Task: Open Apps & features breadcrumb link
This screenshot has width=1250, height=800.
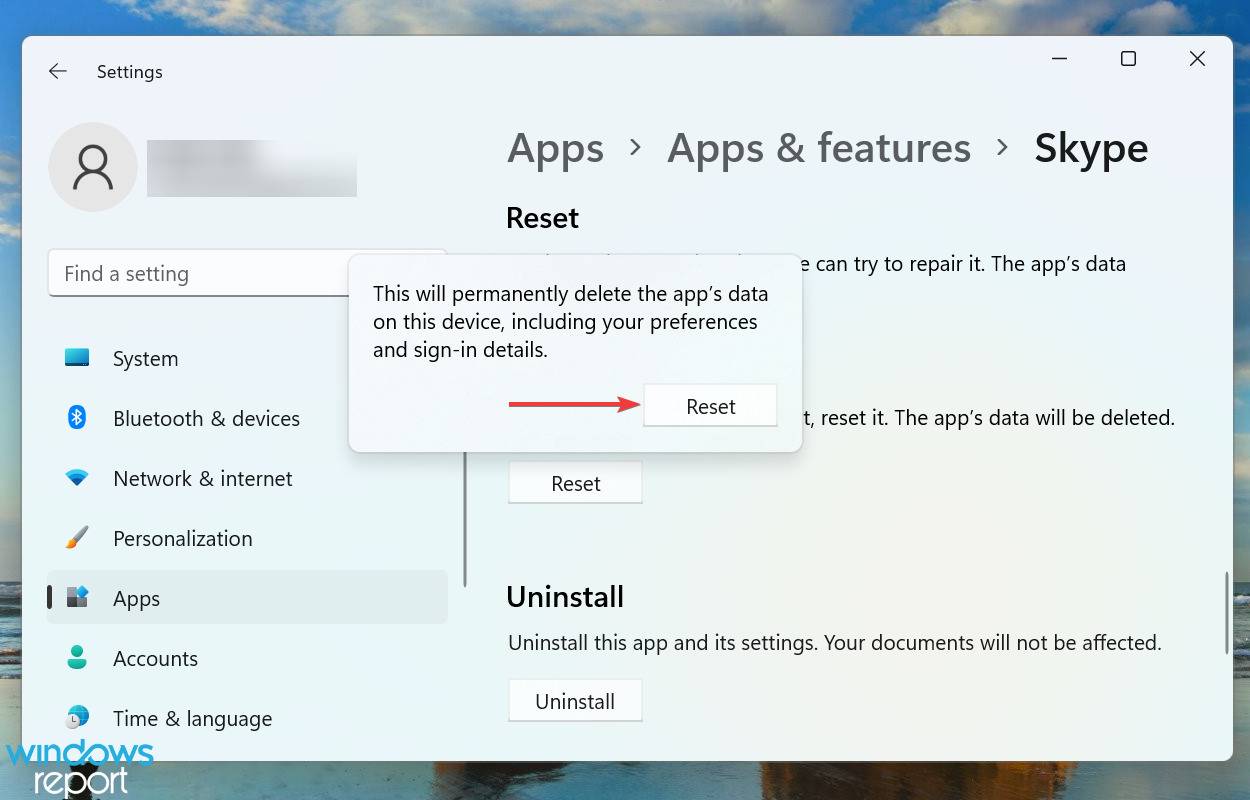Action: tap(818, 148)
